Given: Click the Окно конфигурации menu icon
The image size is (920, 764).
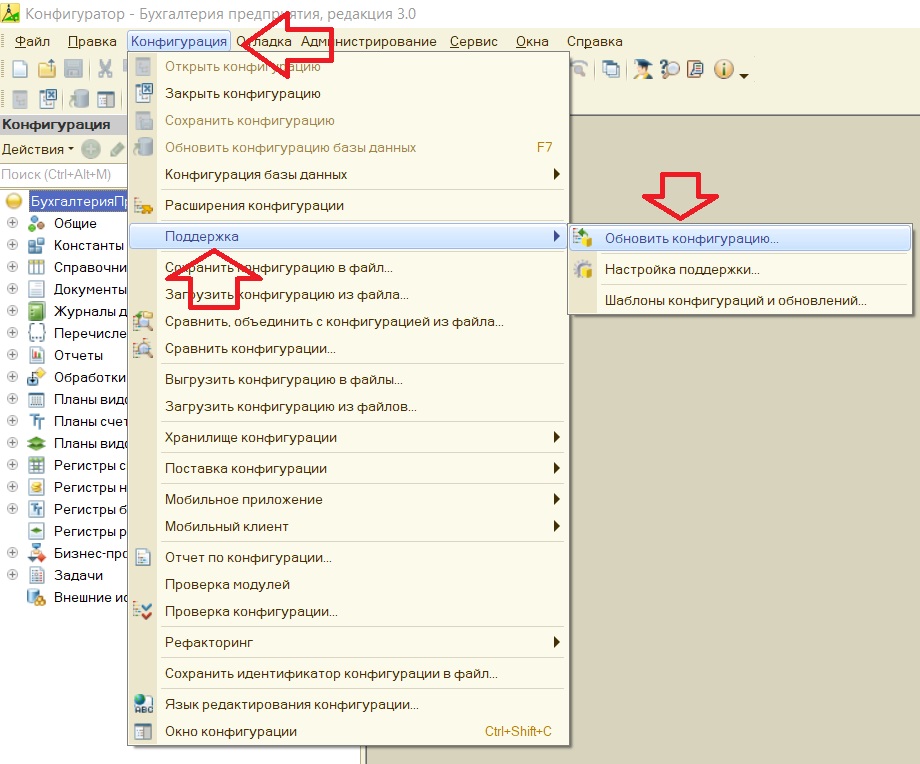Looking at the screenshot, I should 143,732.
